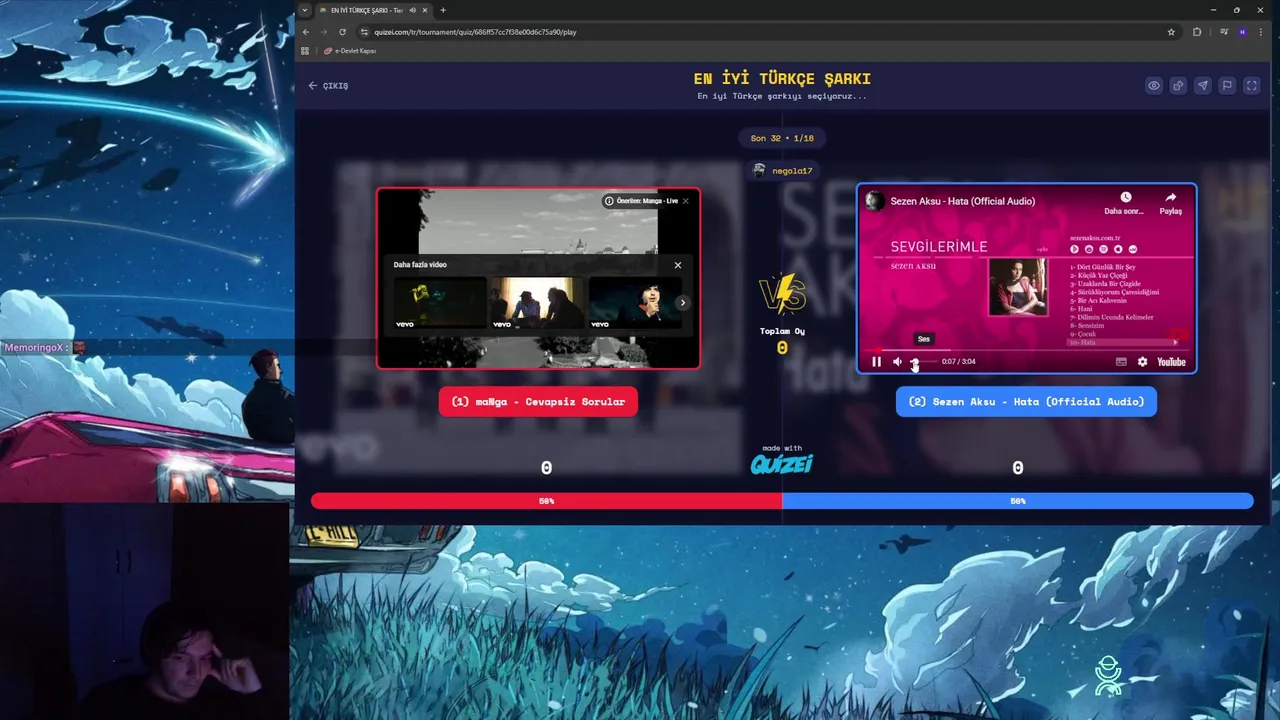Bookmark this page with the star icon

[x=1171, y=32]
